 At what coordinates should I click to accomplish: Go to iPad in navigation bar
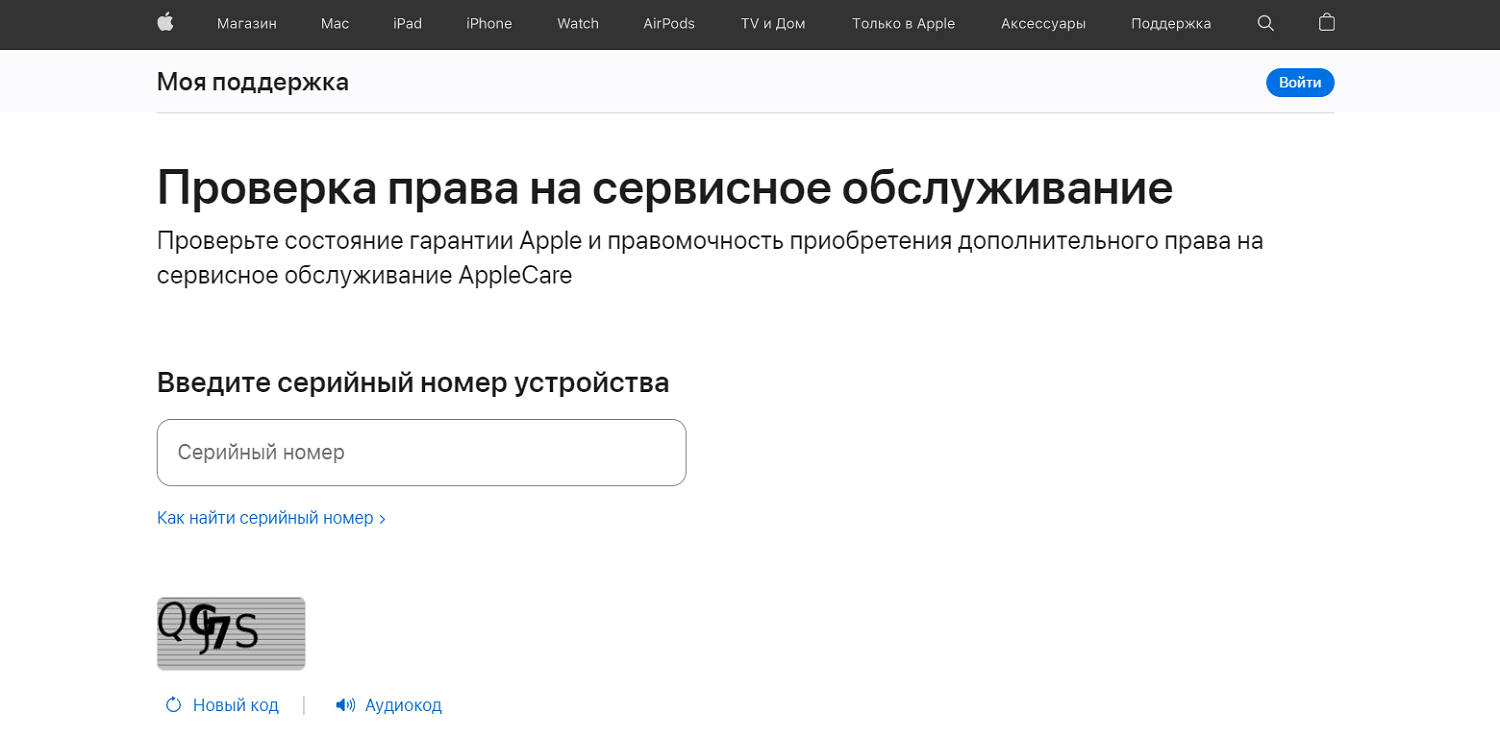pyautogui.click(x=407, y=23)
